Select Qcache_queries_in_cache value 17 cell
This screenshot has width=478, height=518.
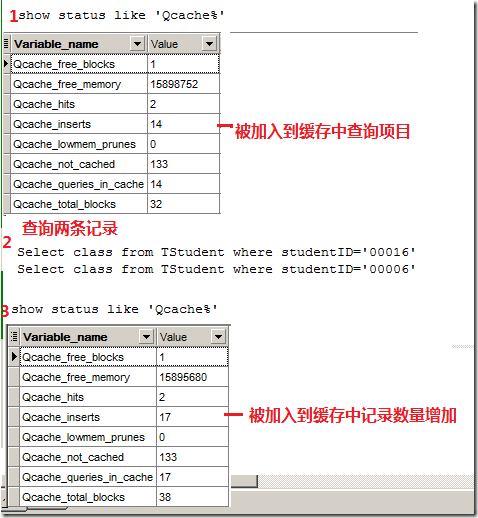coord(193,477)
